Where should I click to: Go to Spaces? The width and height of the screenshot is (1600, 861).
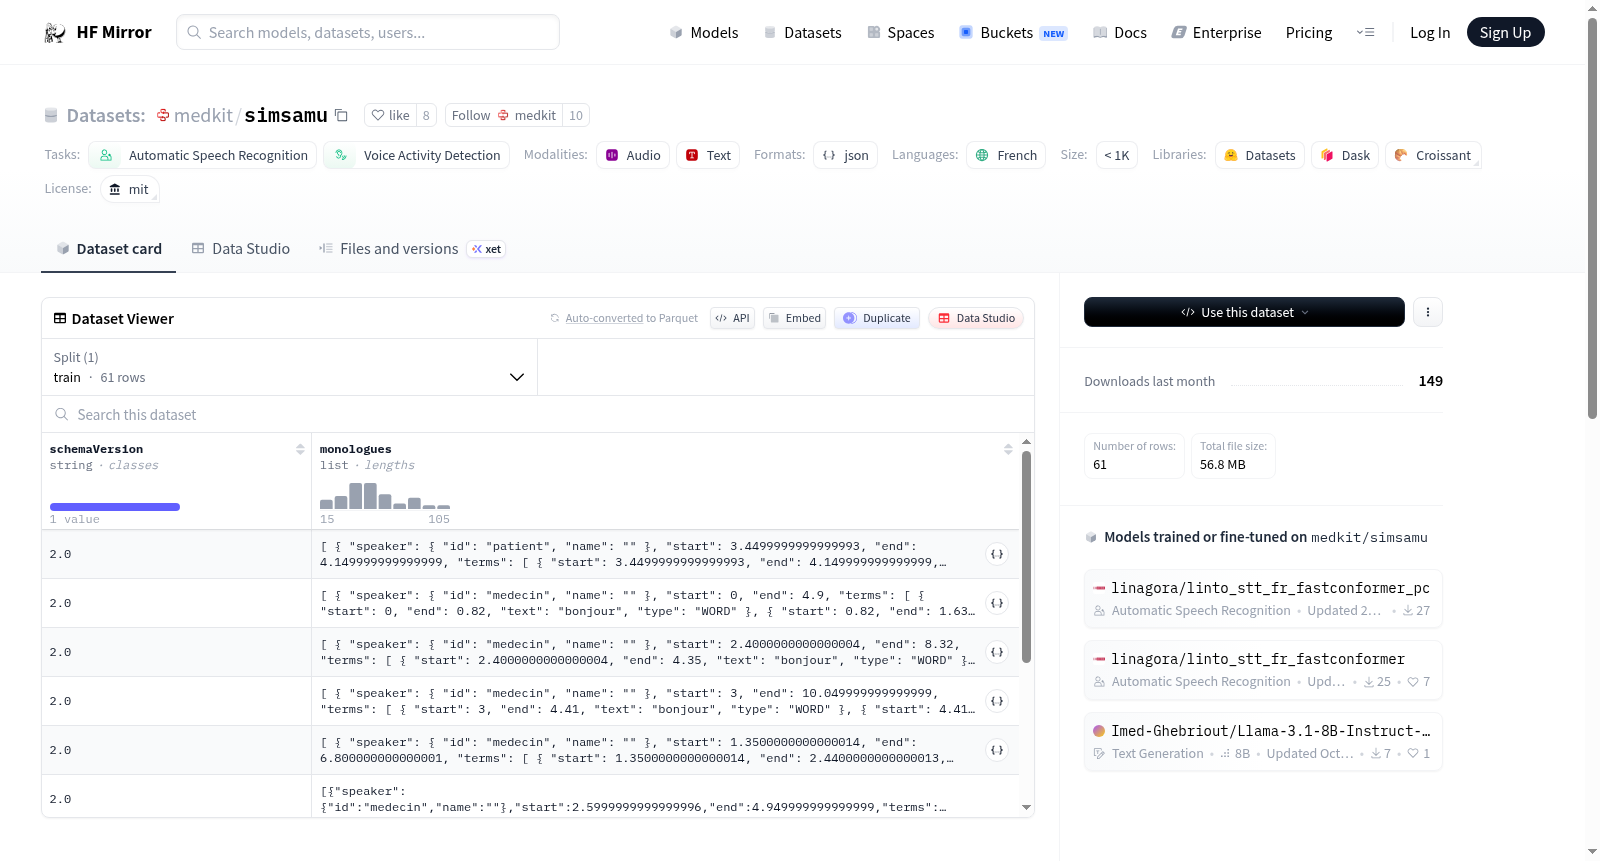pos(901,33)
